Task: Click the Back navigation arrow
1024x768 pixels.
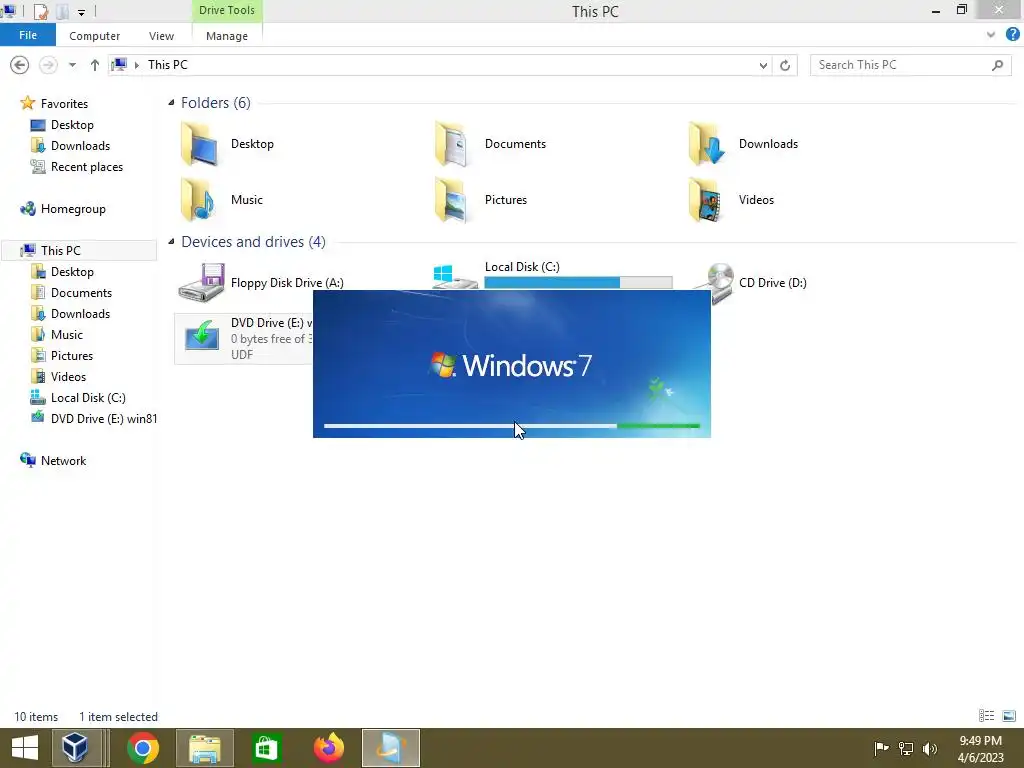Action: 20,65
